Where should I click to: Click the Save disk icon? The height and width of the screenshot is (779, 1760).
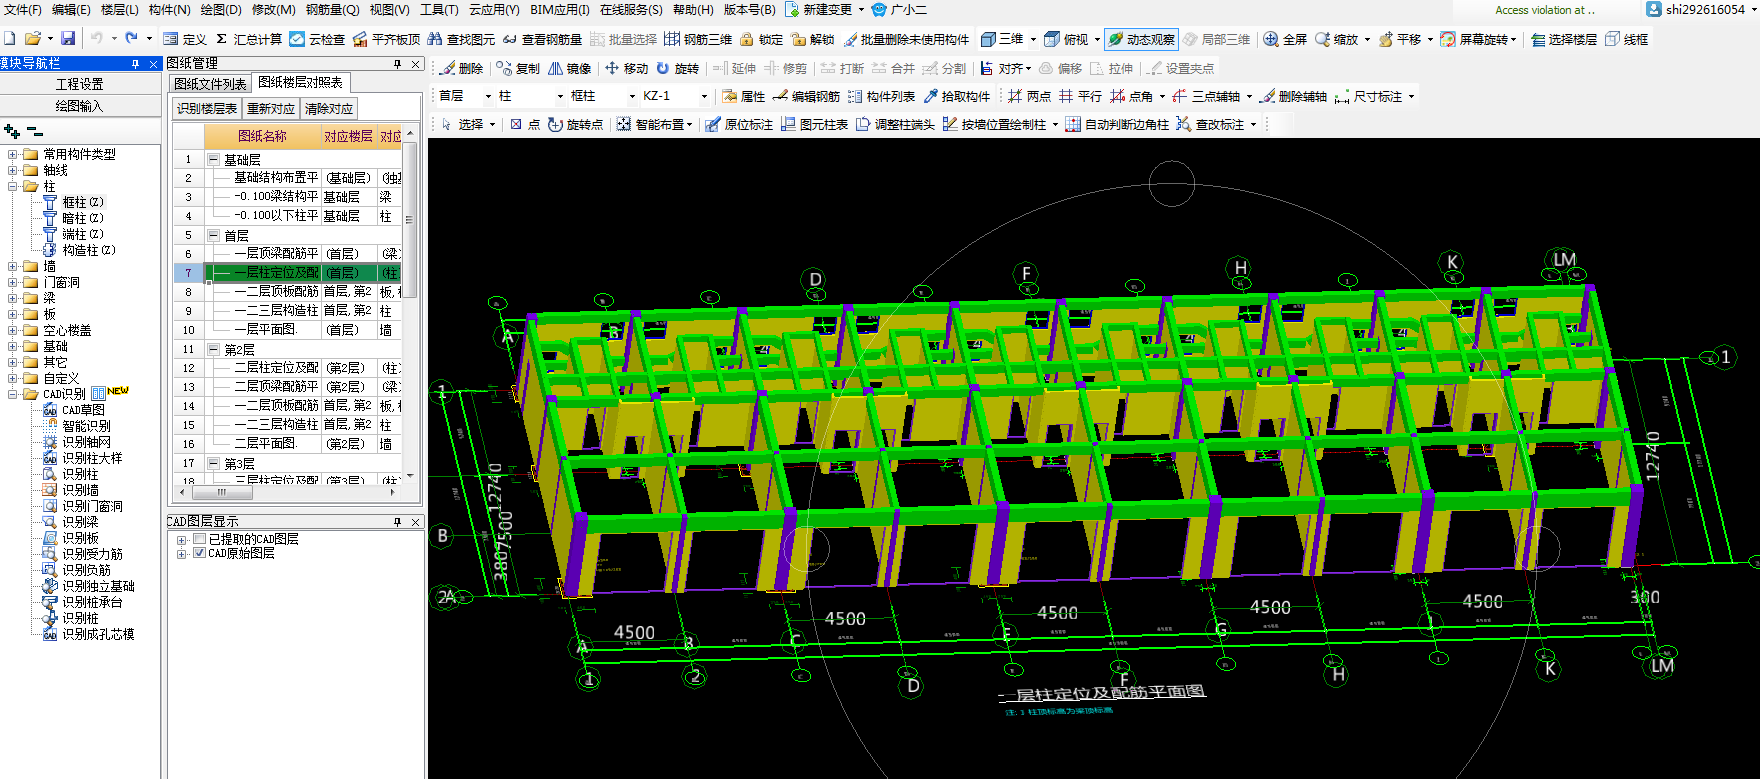coord(68,39)
